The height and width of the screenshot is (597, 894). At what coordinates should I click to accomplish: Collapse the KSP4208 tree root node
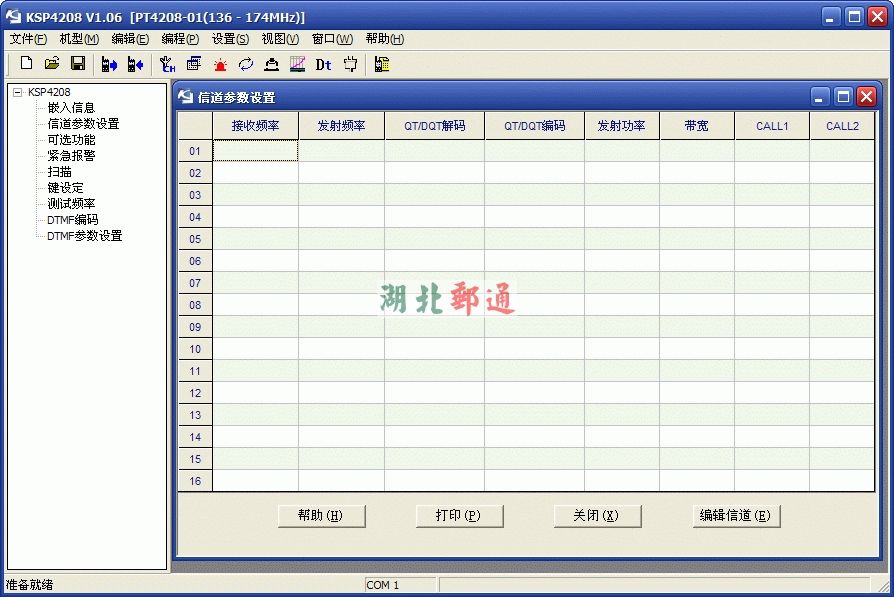(x=17, y=92)
